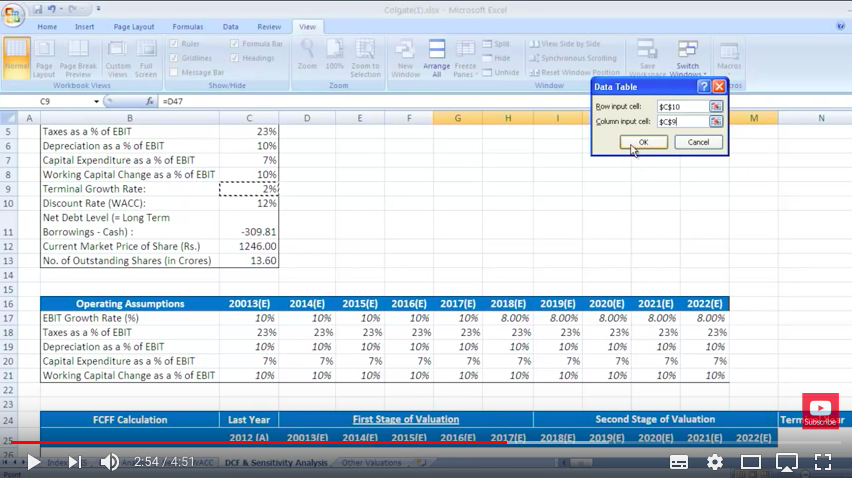
Task: Switch to the Formulas ribbon tab
Action: pos(187,27)
